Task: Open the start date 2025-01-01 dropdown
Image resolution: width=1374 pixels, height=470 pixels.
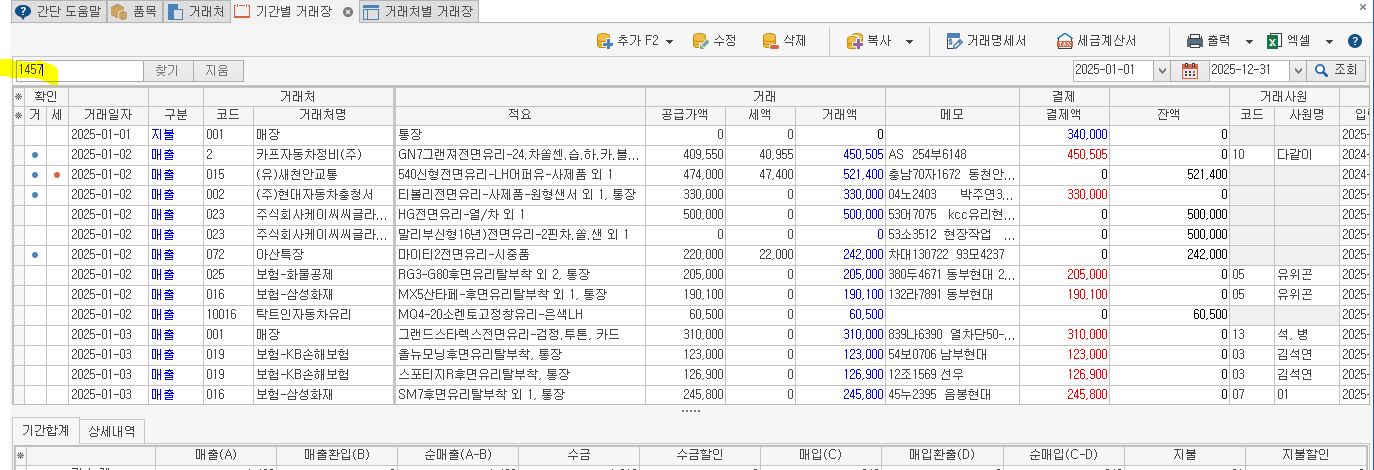Action: (1160, 71)
